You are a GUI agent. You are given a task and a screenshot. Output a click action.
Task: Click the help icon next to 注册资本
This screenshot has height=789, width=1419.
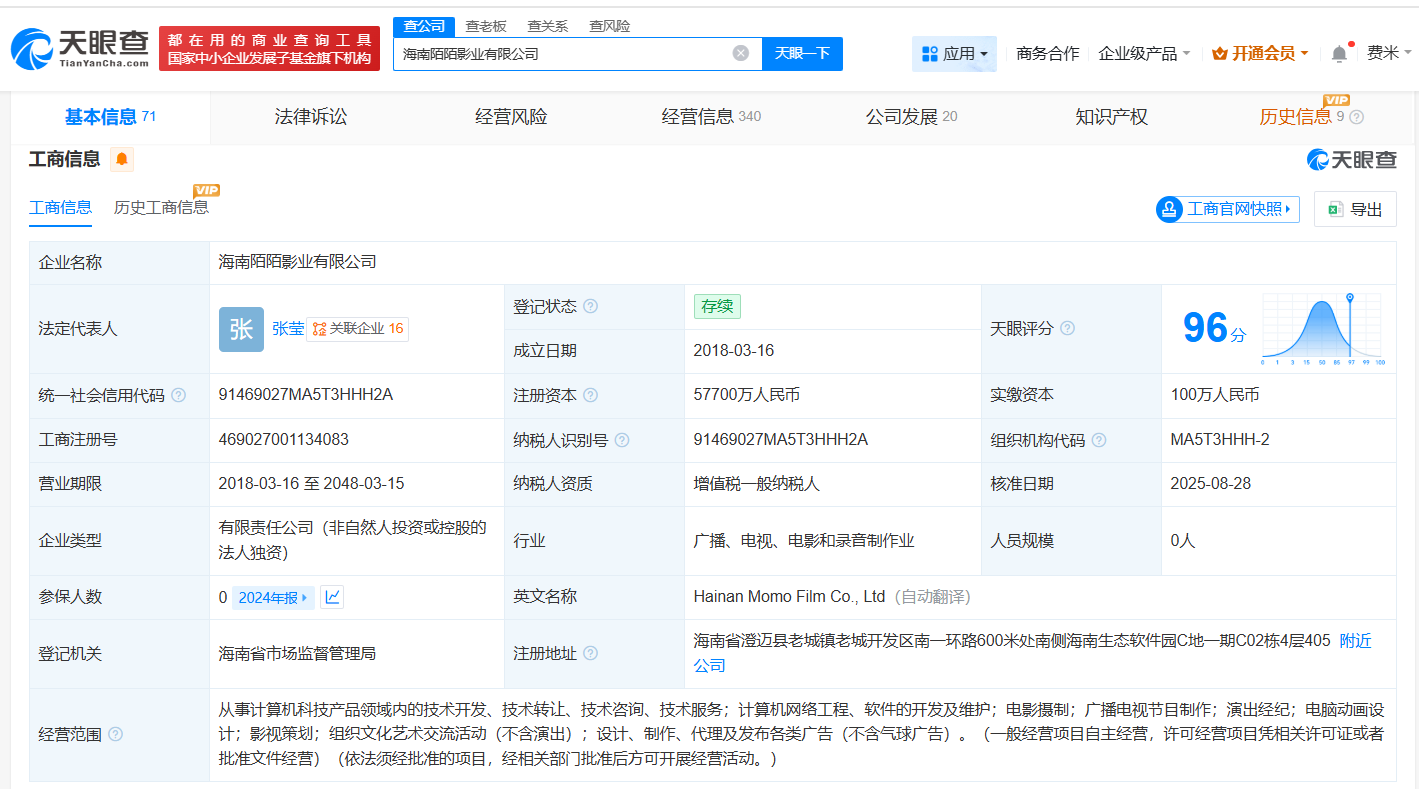click(590, 395)
